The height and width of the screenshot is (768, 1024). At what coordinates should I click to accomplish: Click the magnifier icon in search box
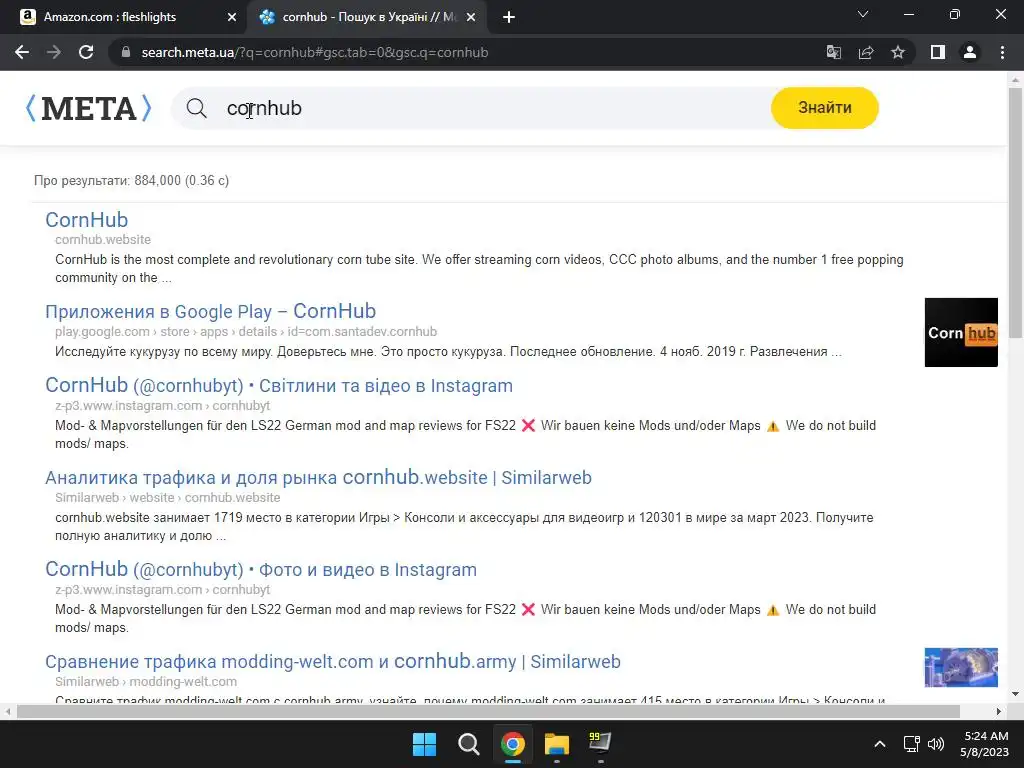tap(197, 108)
